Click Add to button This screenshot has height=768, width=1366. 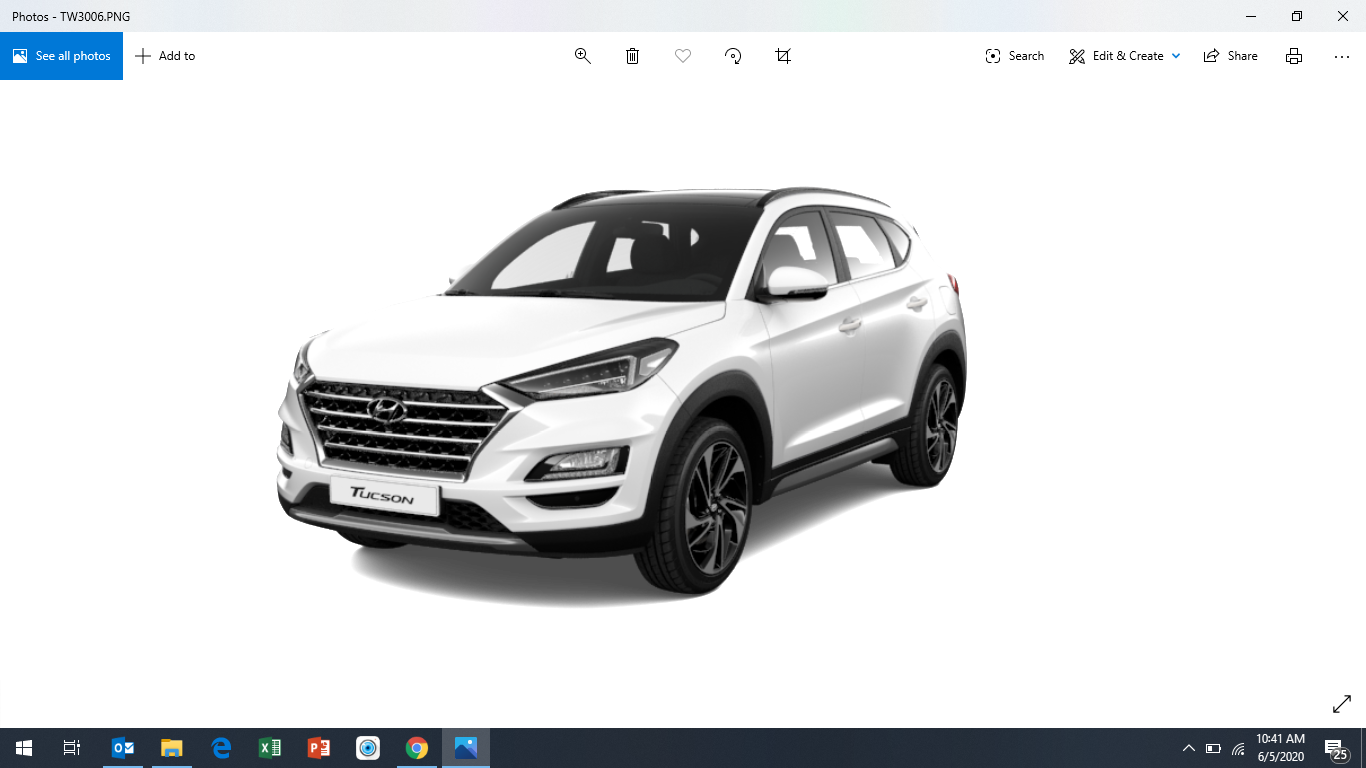pos(165,56)
